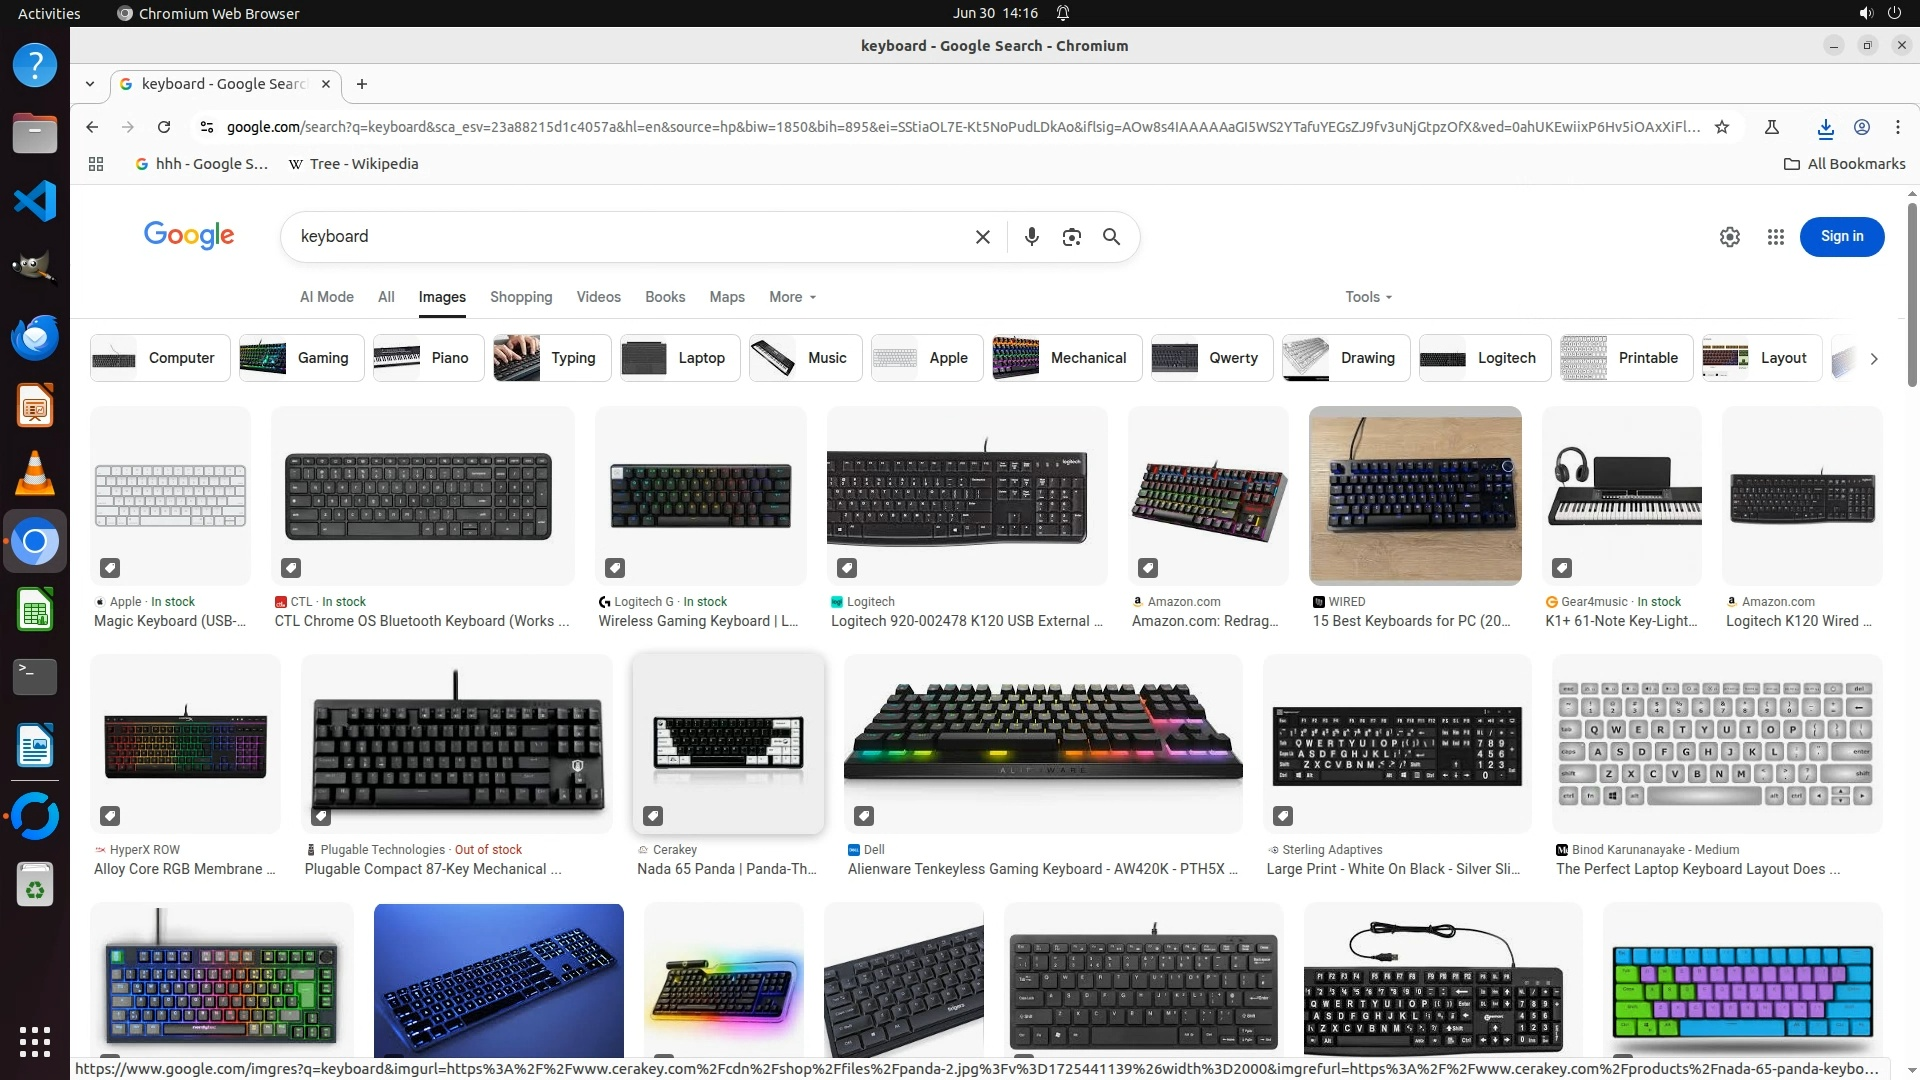Screen dimensions: 1920x1080
Task: Select the Mechanical keyboard filter chip
Action: pyautogui.click(x=1066, y=358)
